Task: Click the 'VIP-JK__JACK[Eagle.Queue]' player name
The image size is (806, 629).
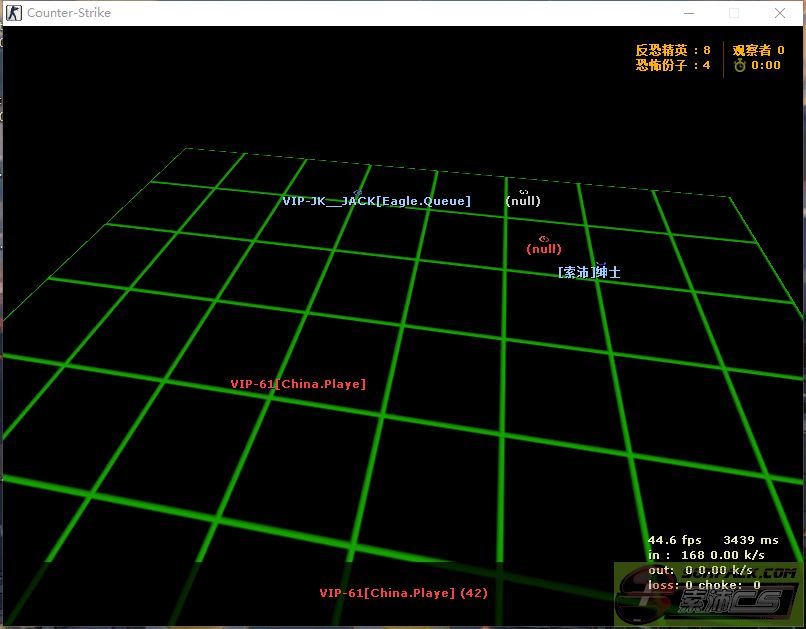Action: [377, 201]
